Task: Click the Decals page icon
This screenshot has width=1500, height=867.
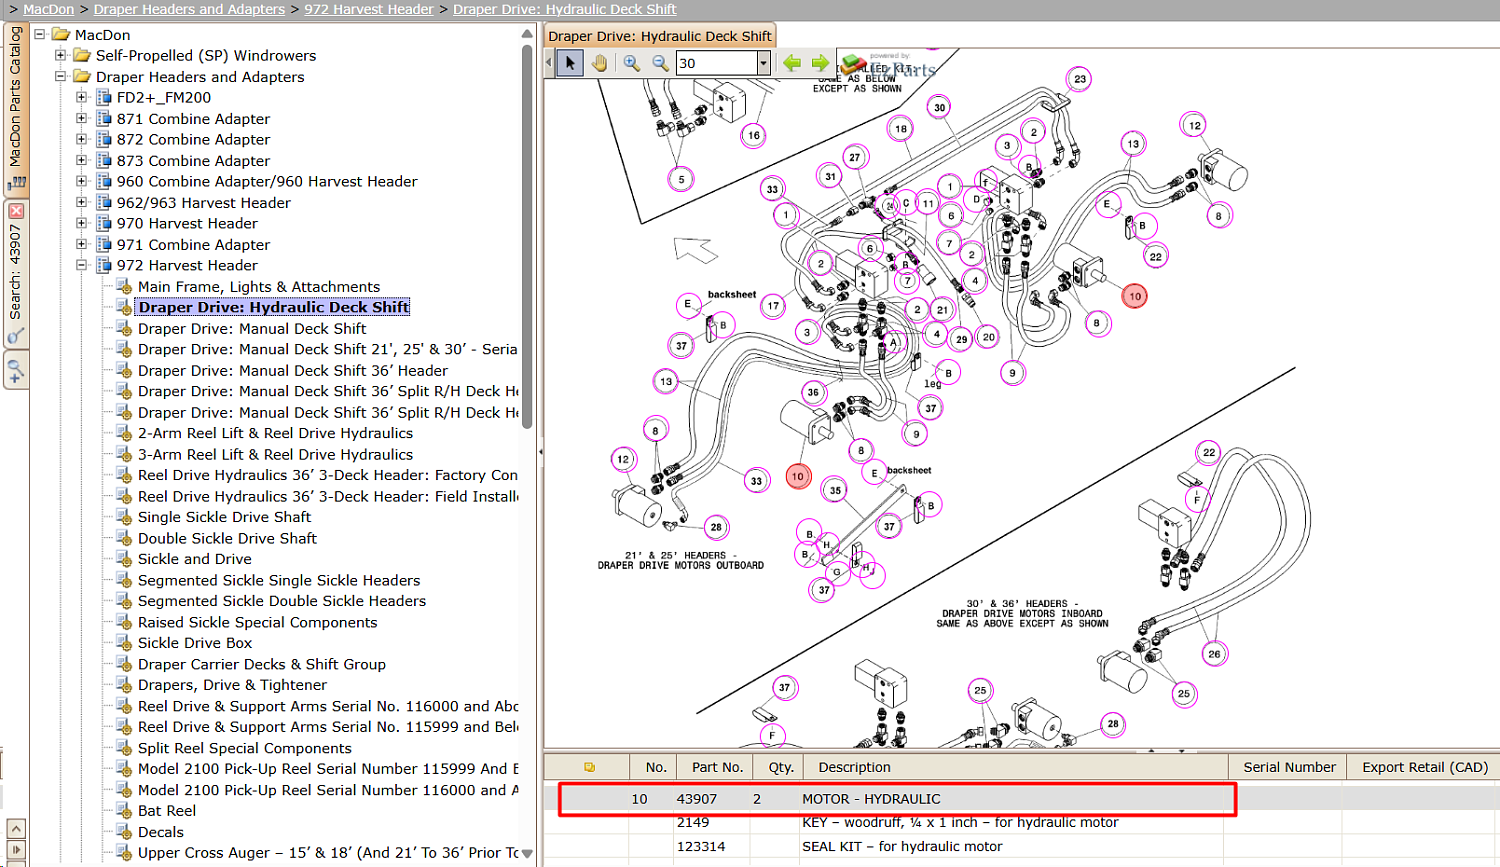Action: coord(125,833)
